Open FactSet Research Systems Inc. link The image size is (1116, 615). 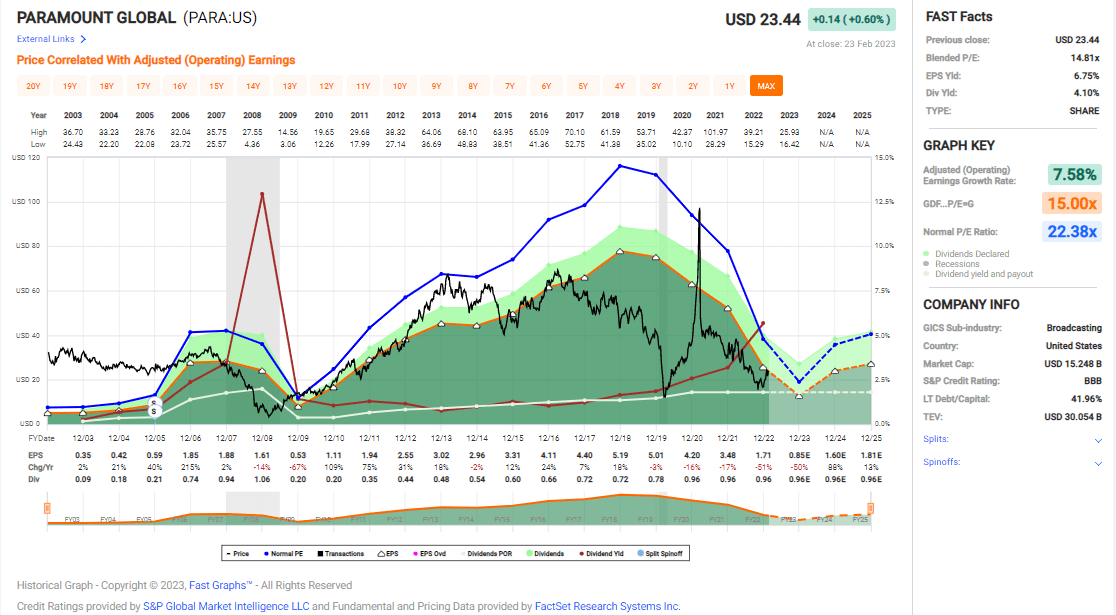click(607, 606)
